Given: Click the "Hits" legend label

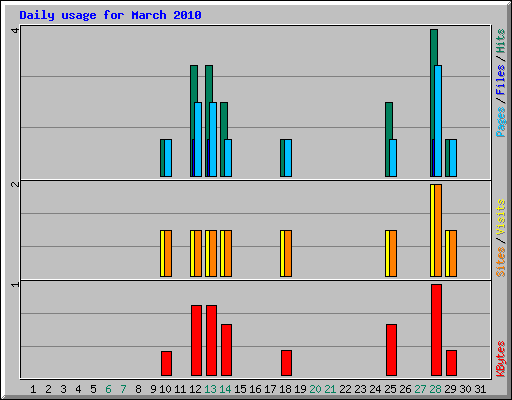Looking at the screenshot, I should click(x=501, y=41).
